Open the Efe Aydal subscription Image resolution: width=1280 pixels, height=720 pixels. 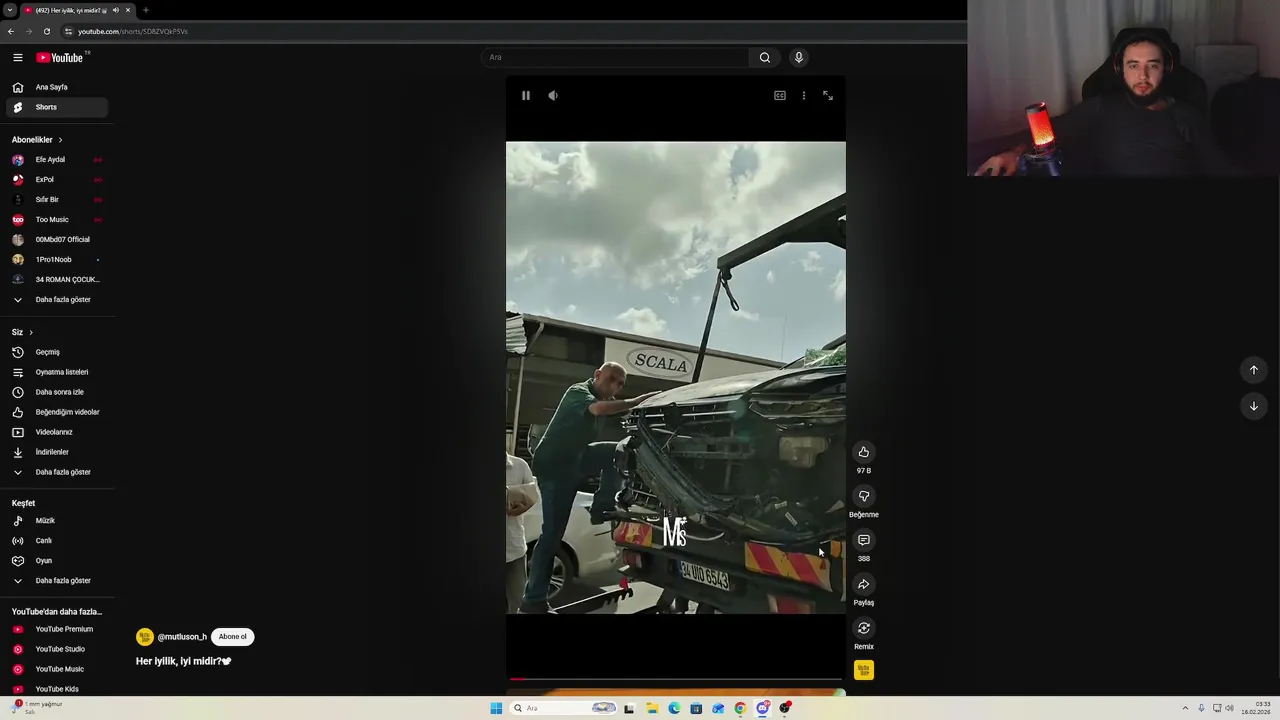point(56,160)
